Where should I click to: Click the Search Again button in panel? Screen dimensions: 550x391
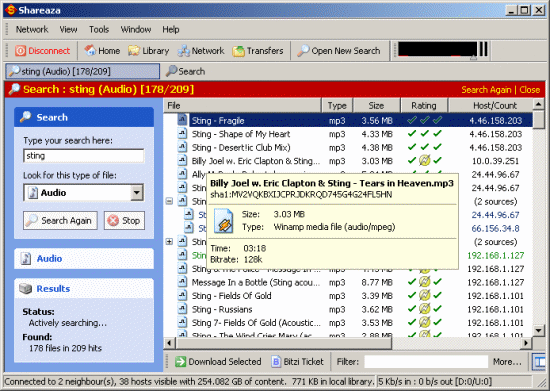(60, 221)
